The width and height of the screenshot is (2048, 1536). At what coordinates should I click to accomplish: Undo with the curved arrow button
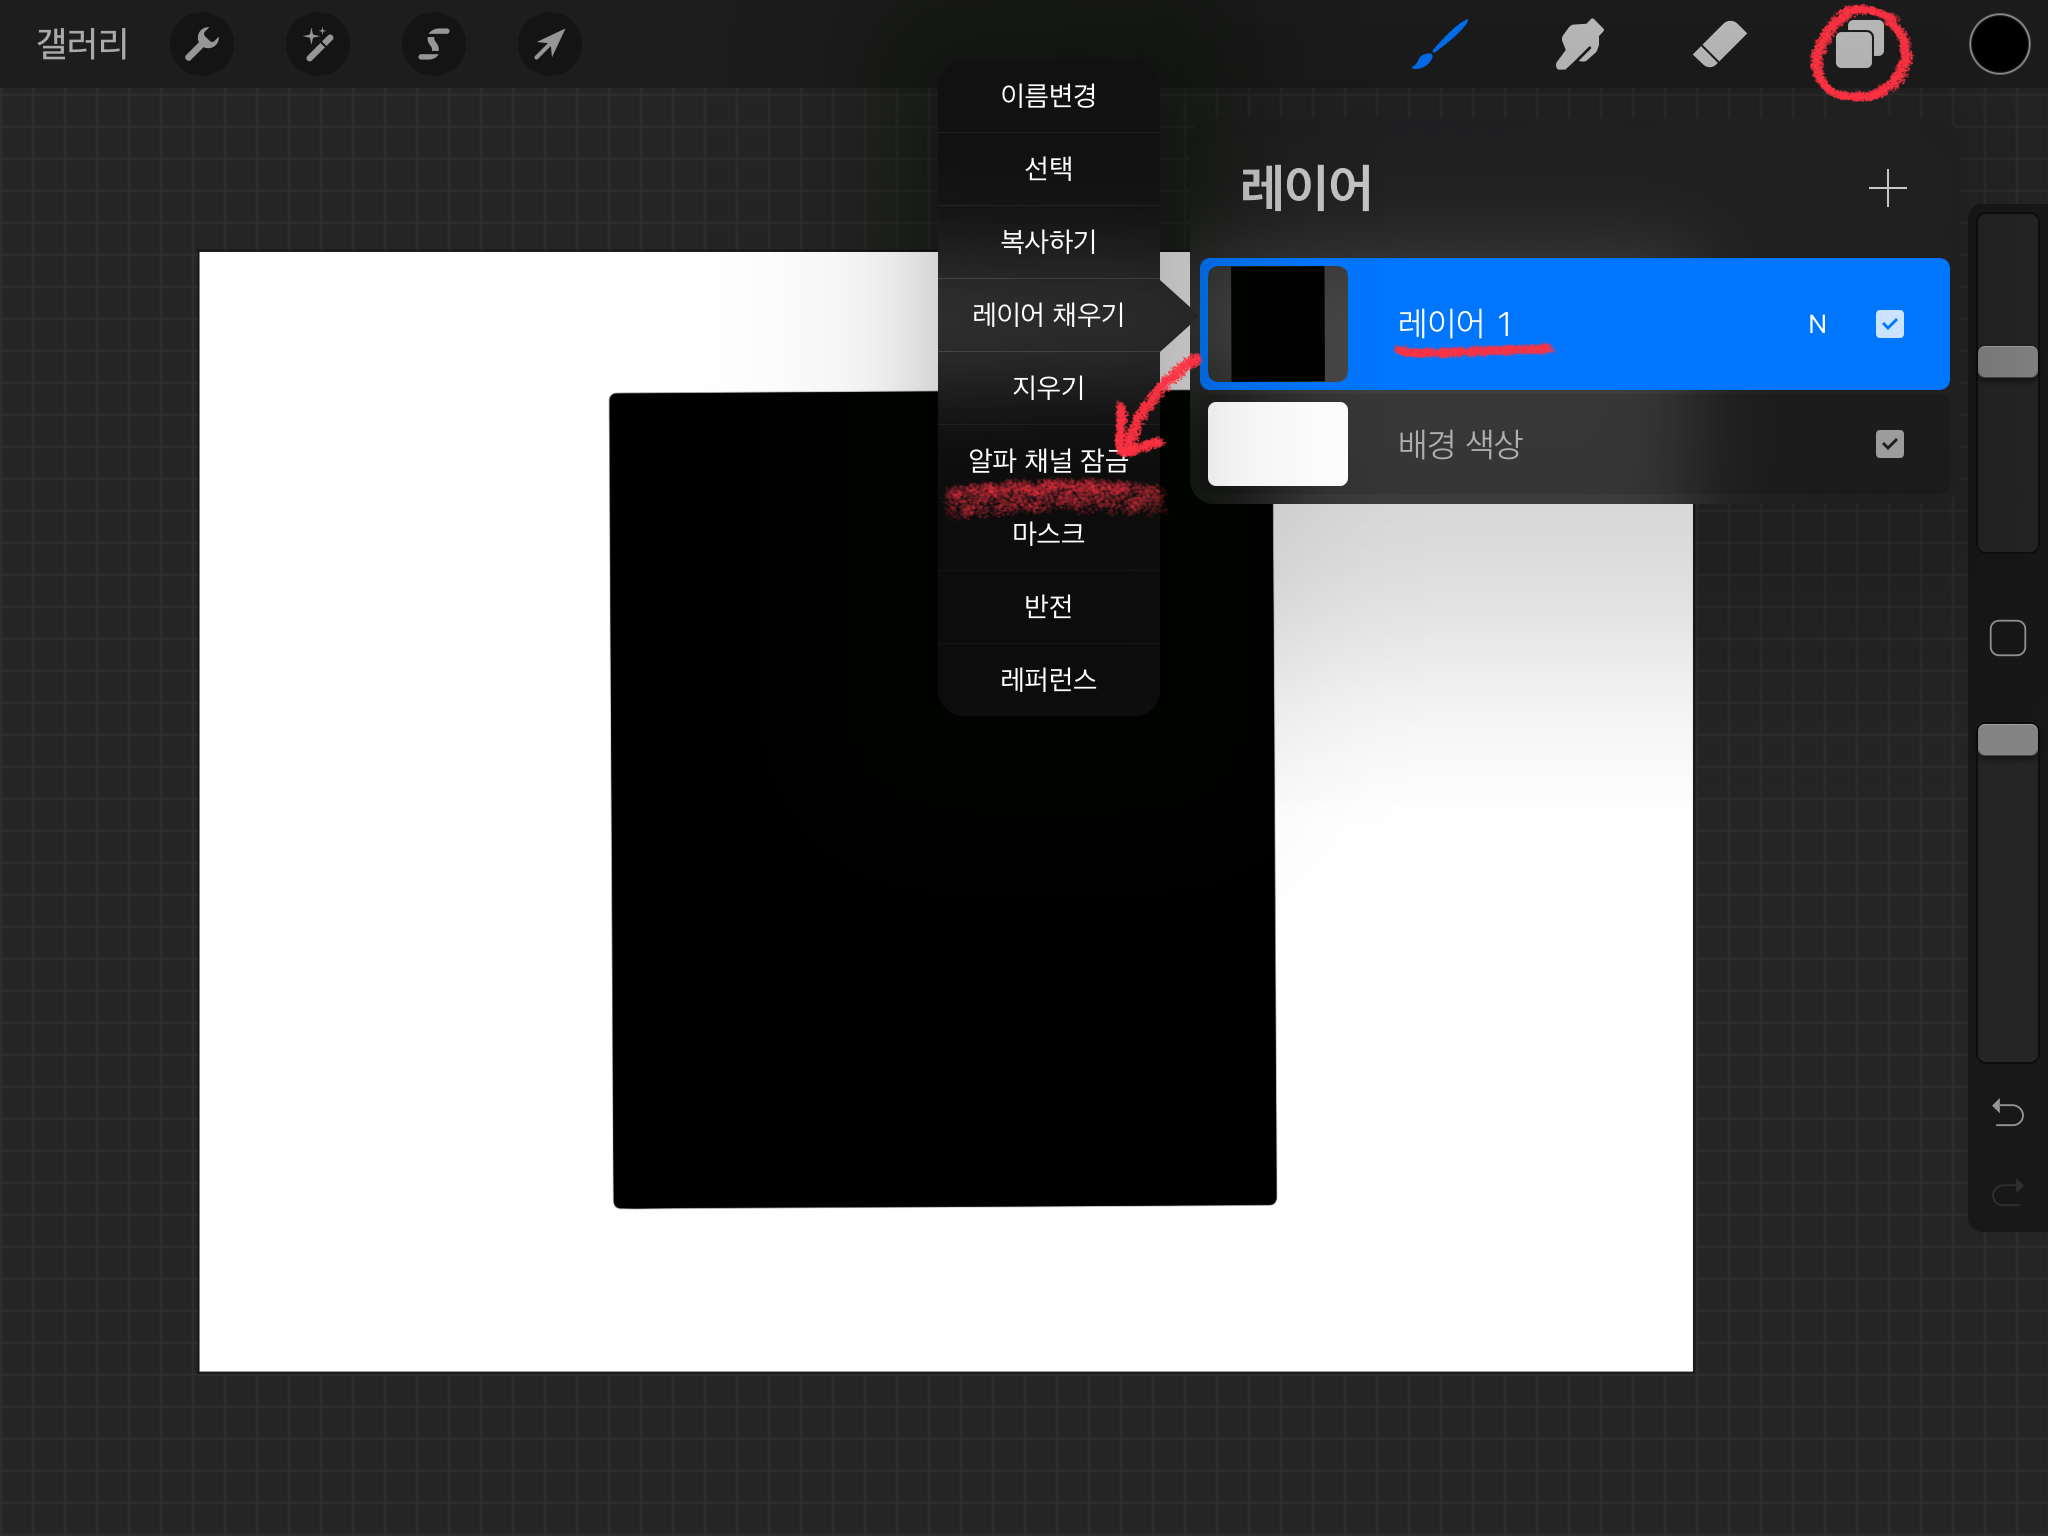[x=2007, y=1112]
